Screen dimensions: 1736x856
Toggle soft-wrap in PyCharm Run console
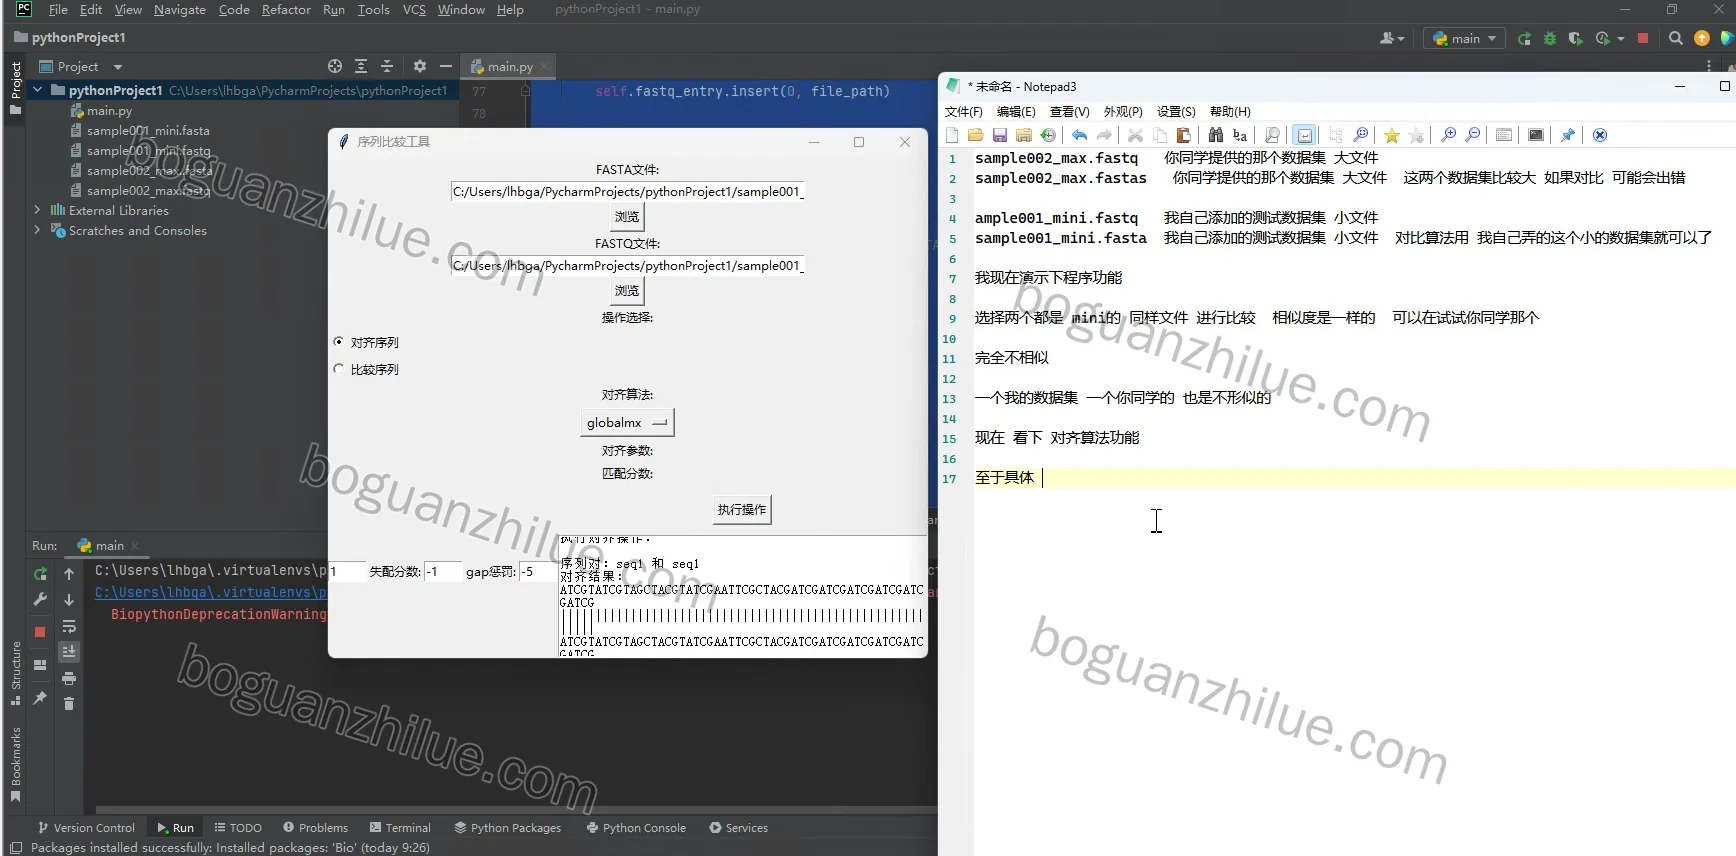pyautogui.click(x=69, y=626)
